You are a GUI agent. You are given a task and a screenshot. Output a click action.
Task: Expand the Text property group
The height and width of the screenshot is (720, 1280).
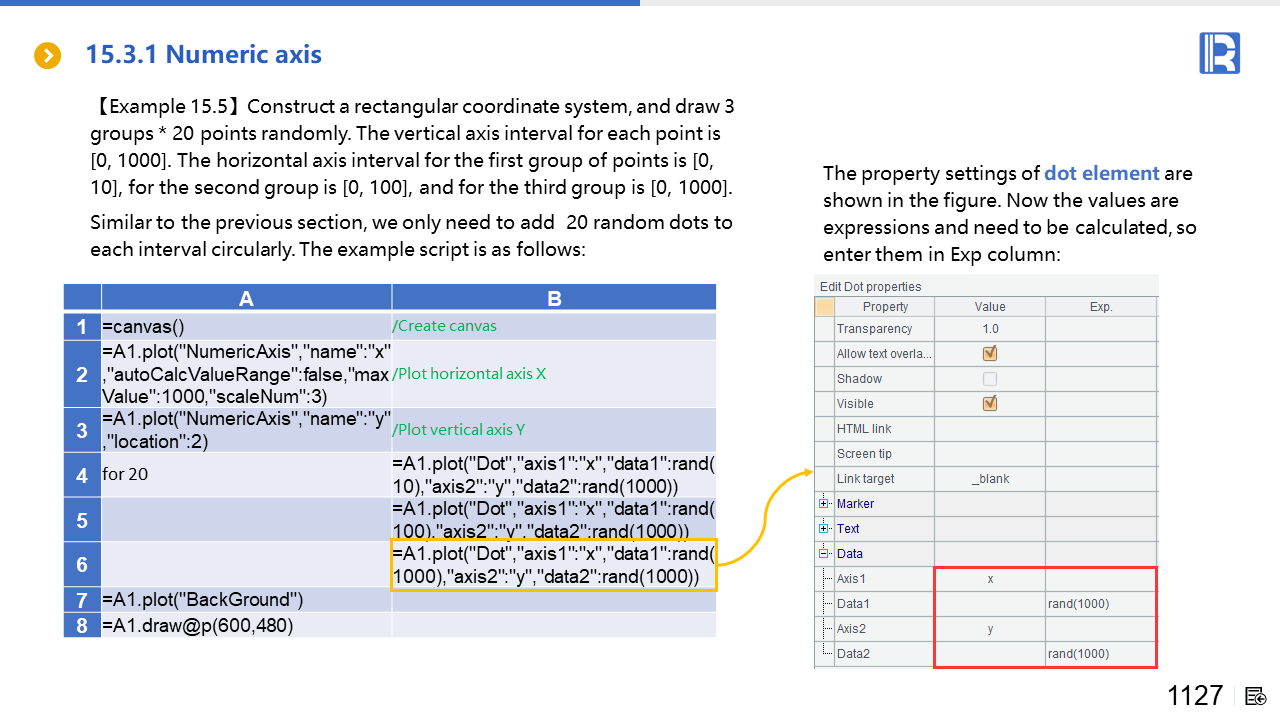[x=824, y=528]
